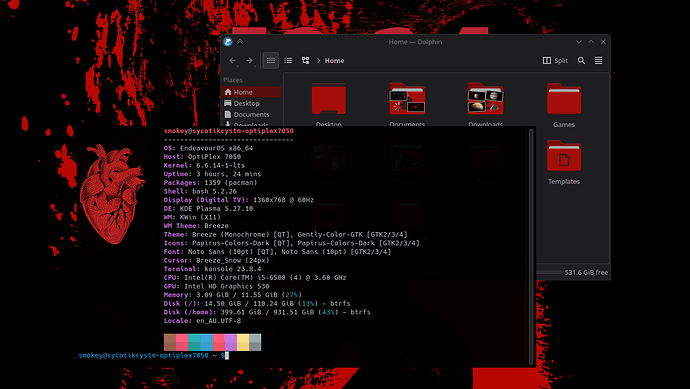Click the 'Uptime: 3 hours, 24 mins' line

[x=212, y=174]
